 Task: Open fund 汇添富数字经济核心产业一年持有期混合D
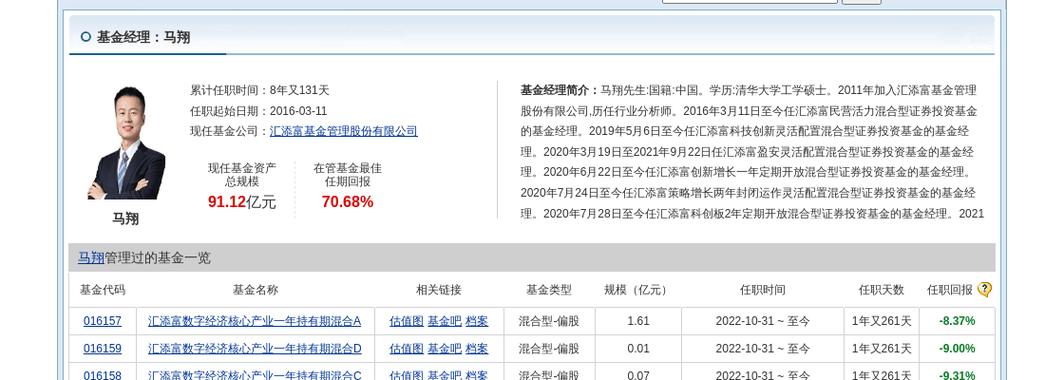point(254,349)
